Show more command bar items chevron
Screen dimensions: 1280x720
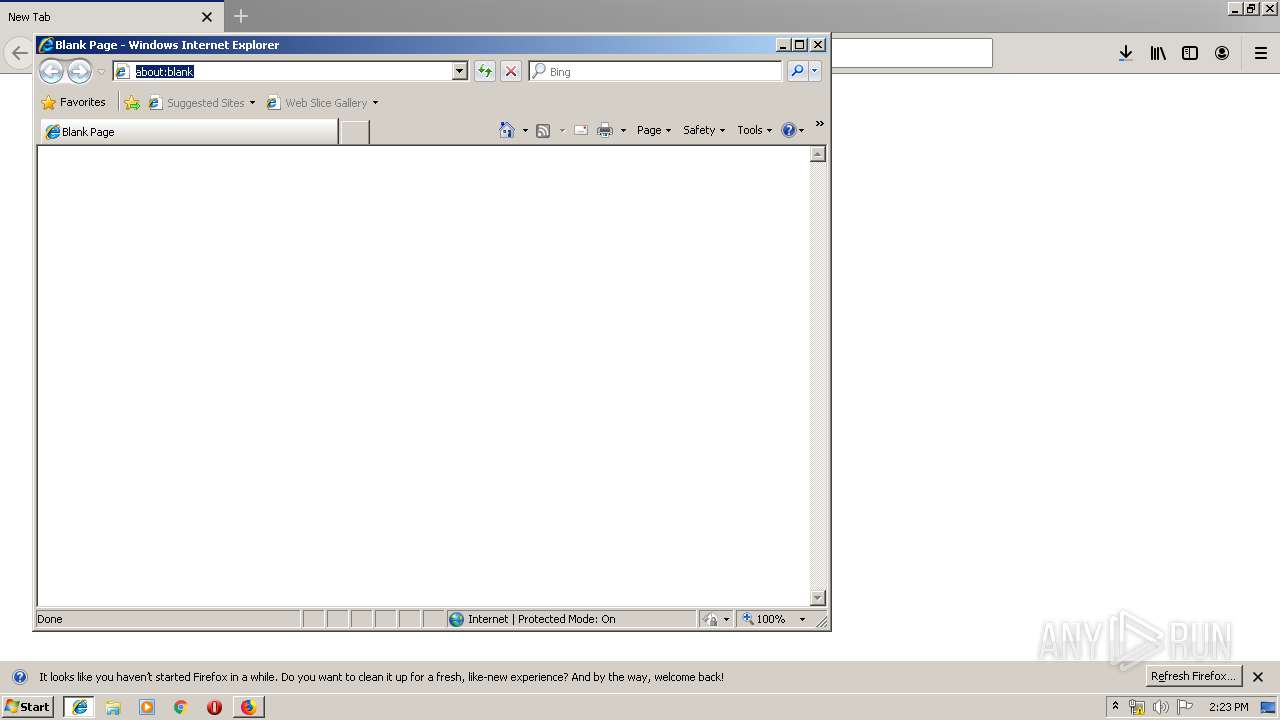click(x=819, y=124)
